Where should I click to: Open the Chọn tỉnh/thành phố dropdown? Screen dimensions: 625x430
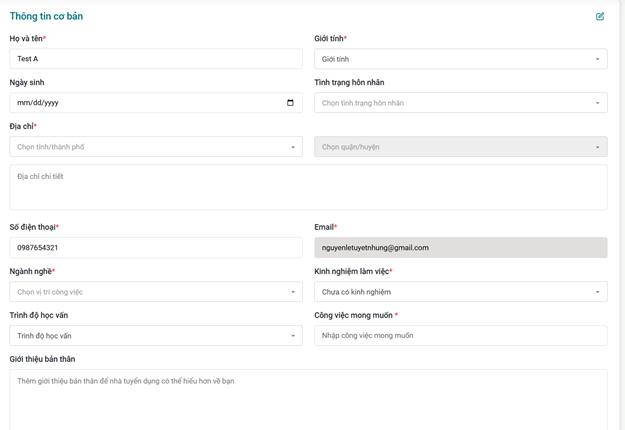coord(156,147)
